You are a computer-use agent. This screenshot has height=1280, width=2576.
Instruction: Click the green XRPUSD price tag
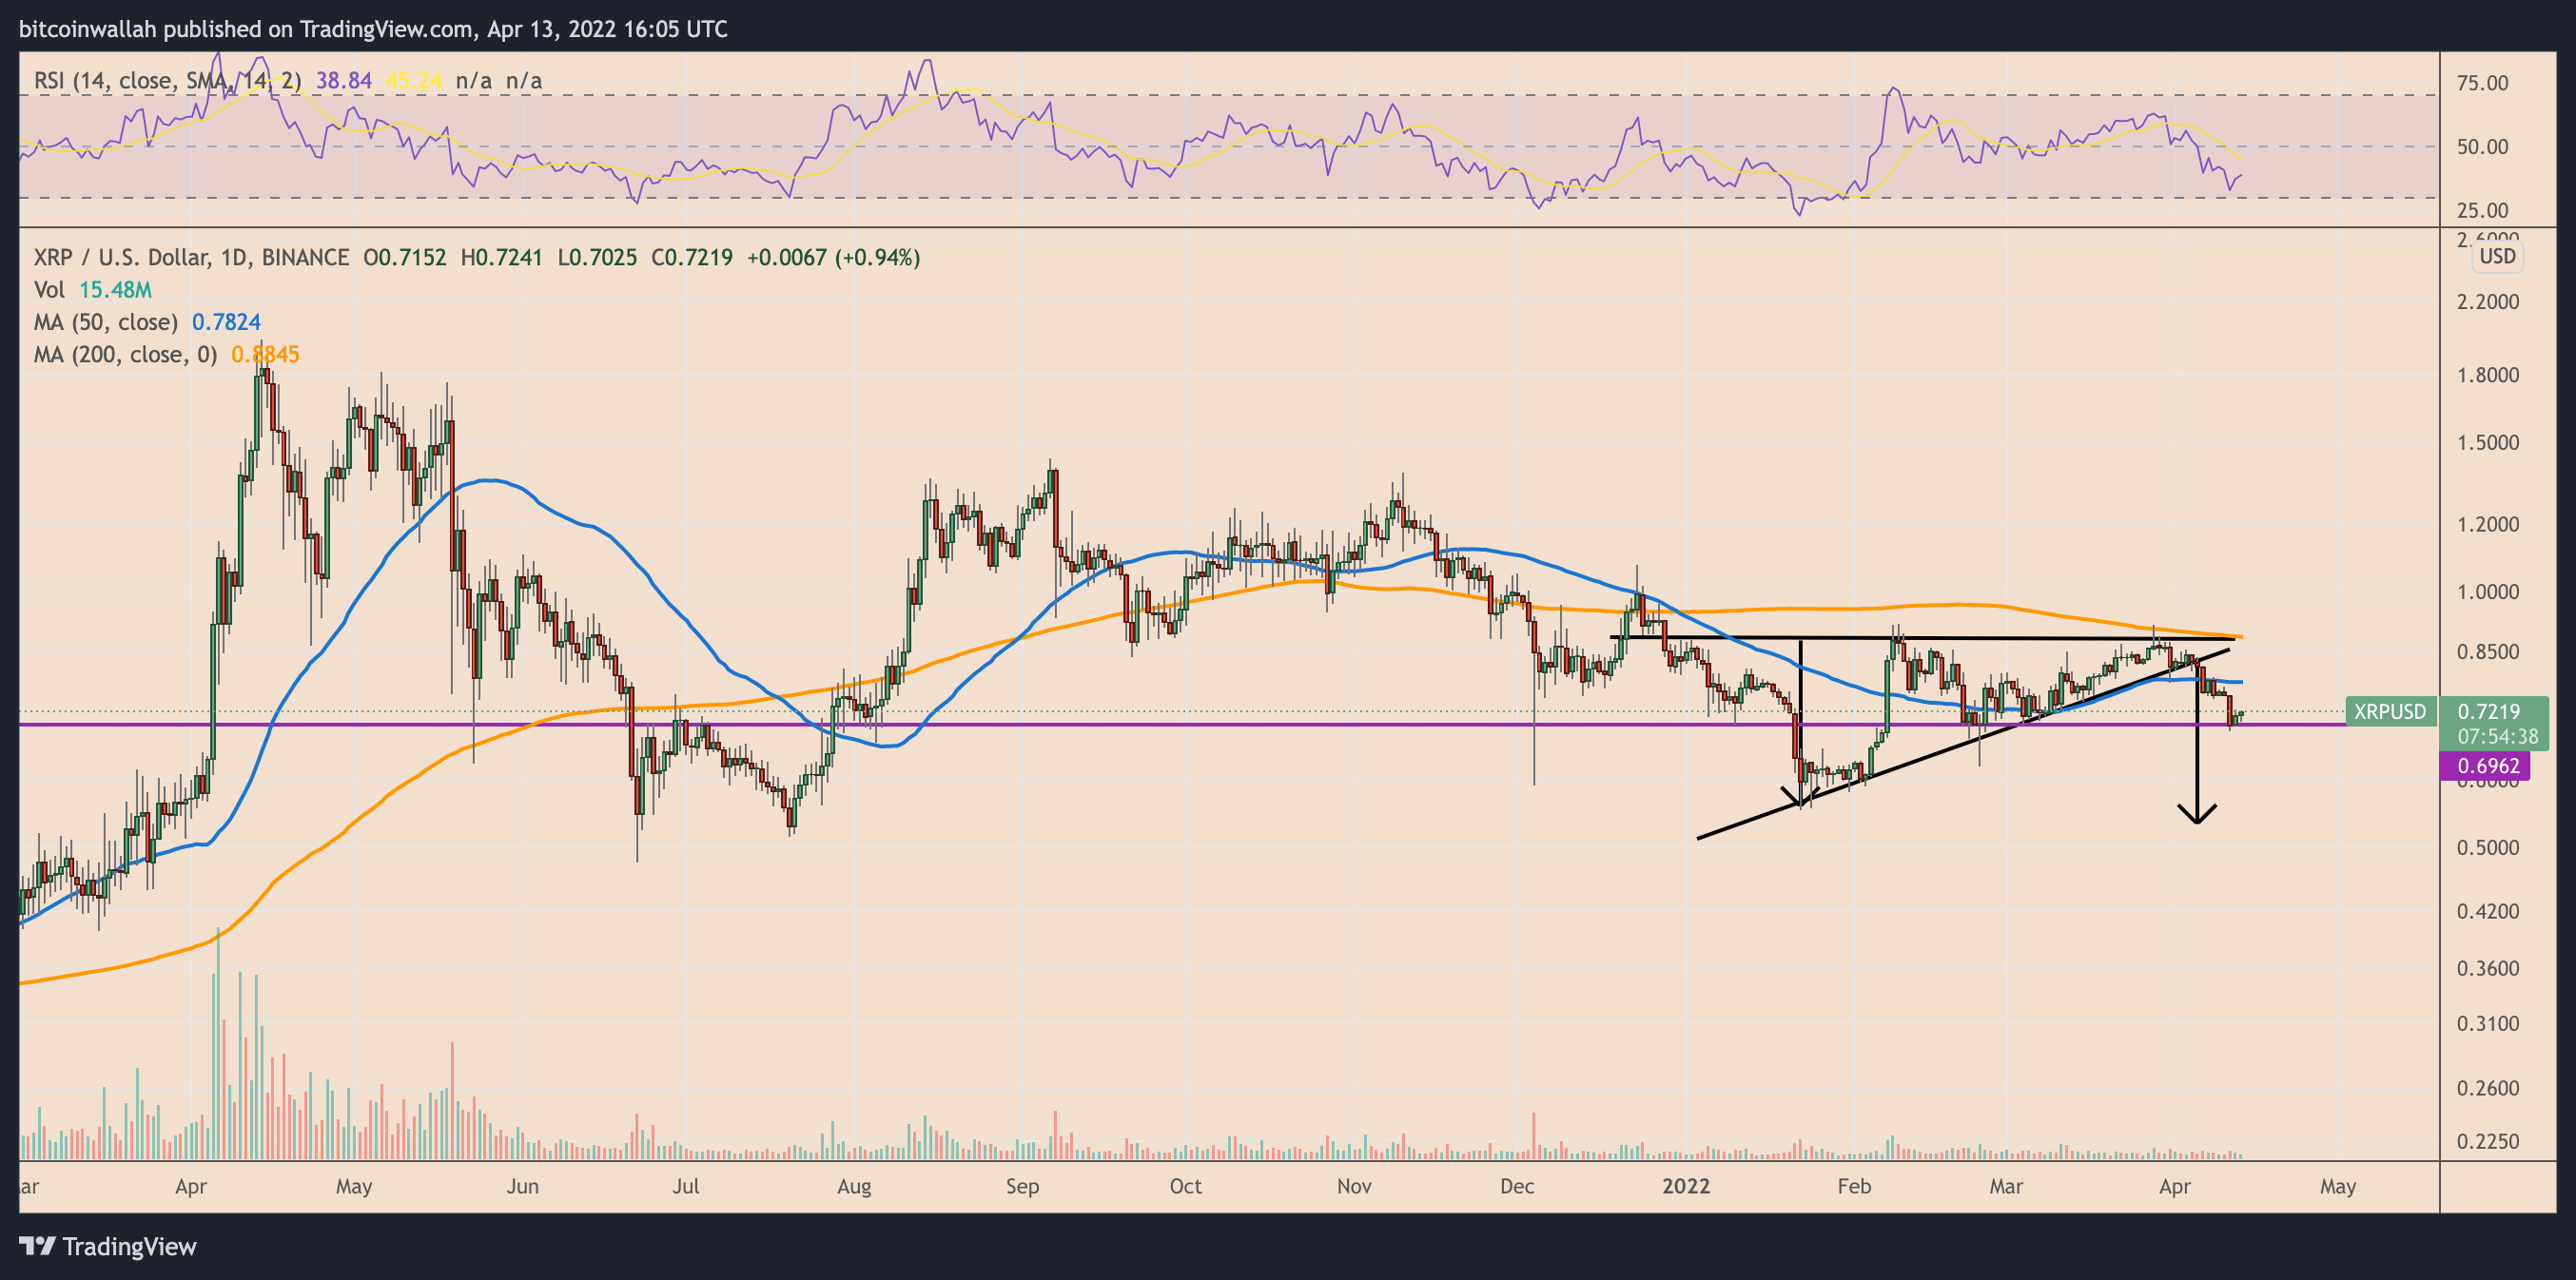coord(2390,712)
